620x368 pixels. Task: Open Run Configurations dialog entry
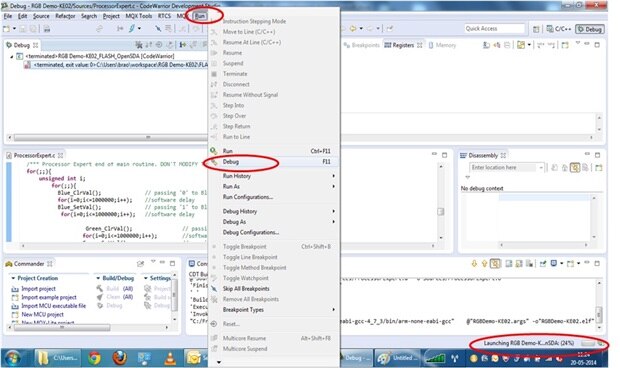point(273,197)
